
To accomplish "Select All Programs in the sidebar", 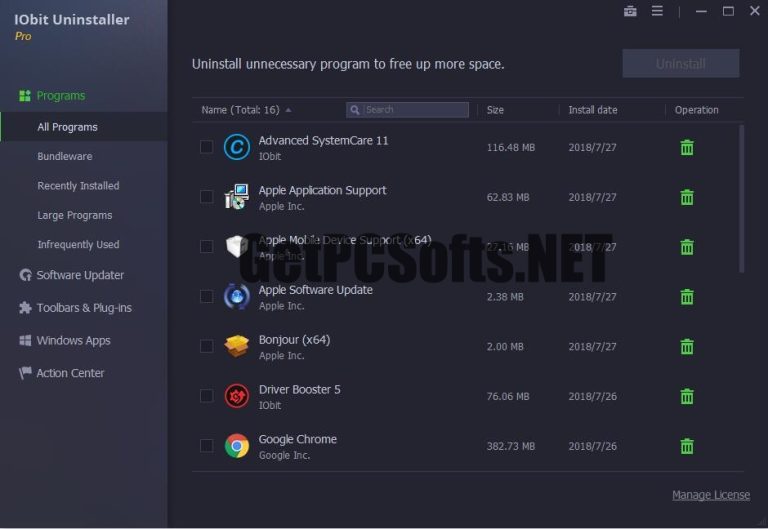I will click(x=84, y=127).
